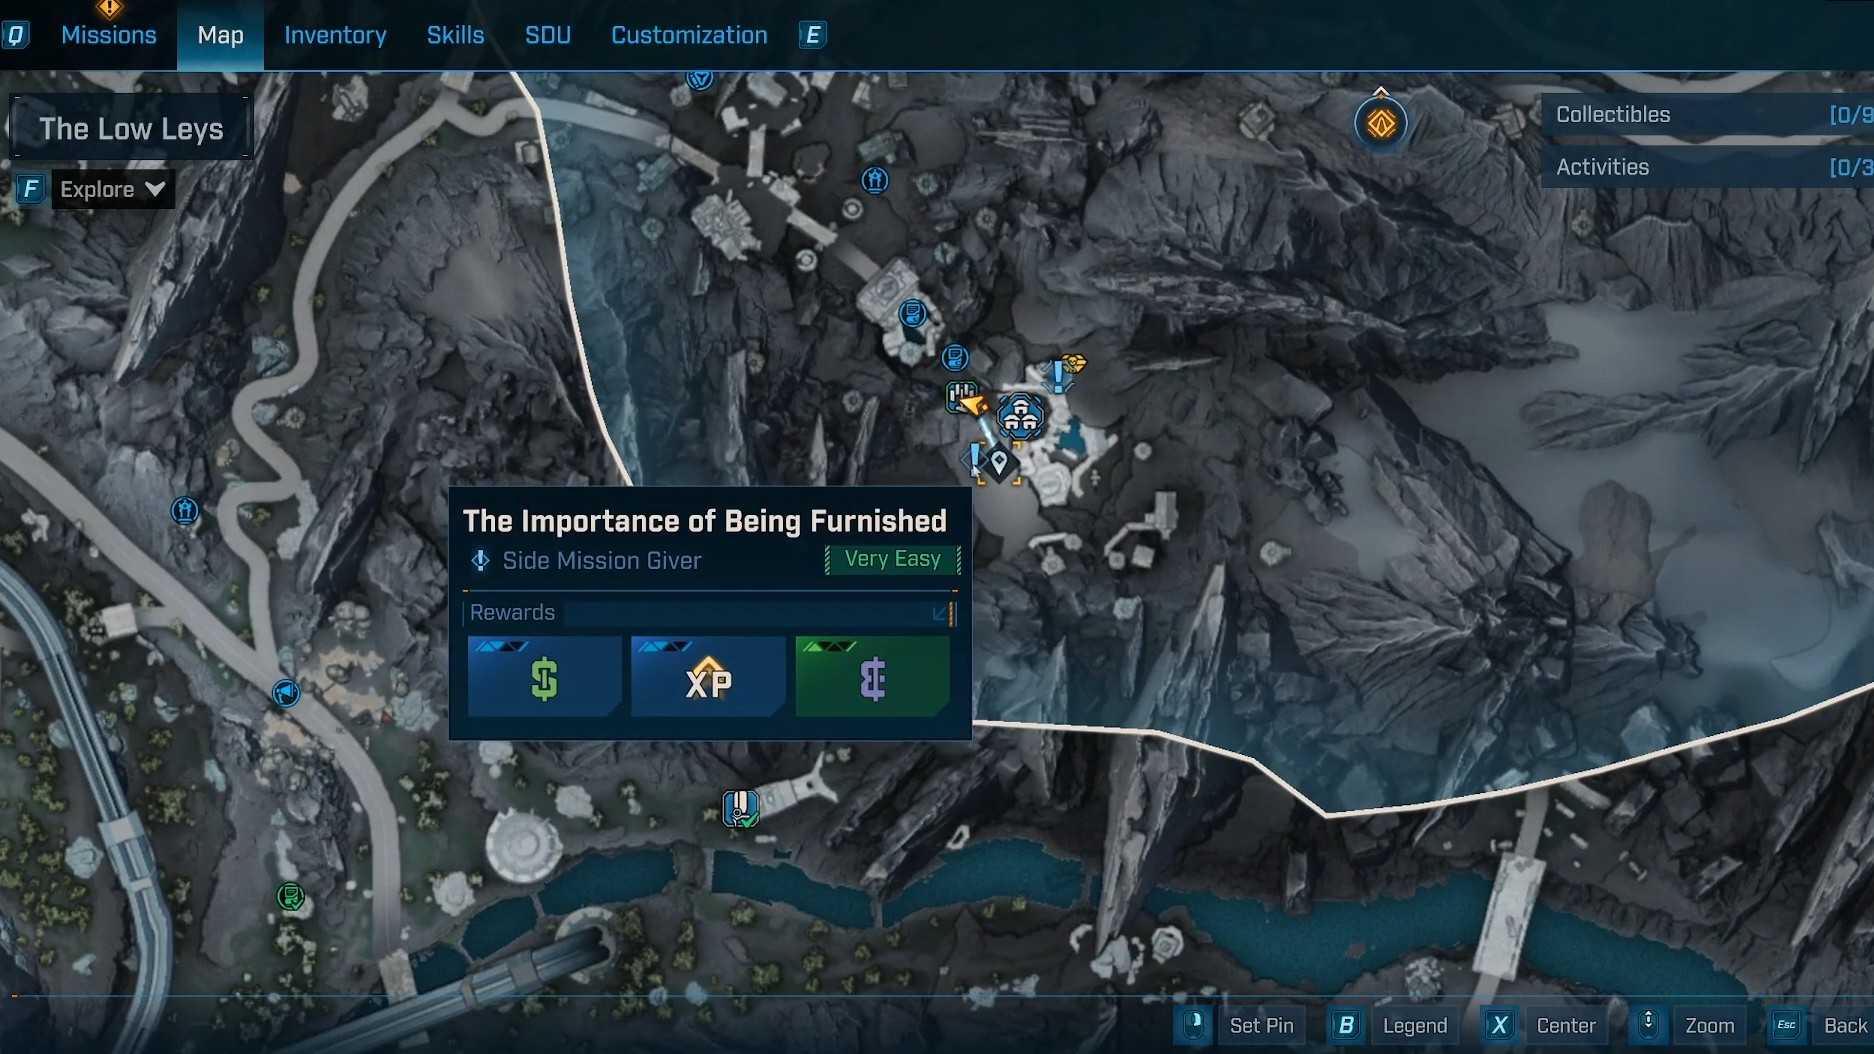
Task: Select the megaphone icon on the road
Action: tap(286, 693)
